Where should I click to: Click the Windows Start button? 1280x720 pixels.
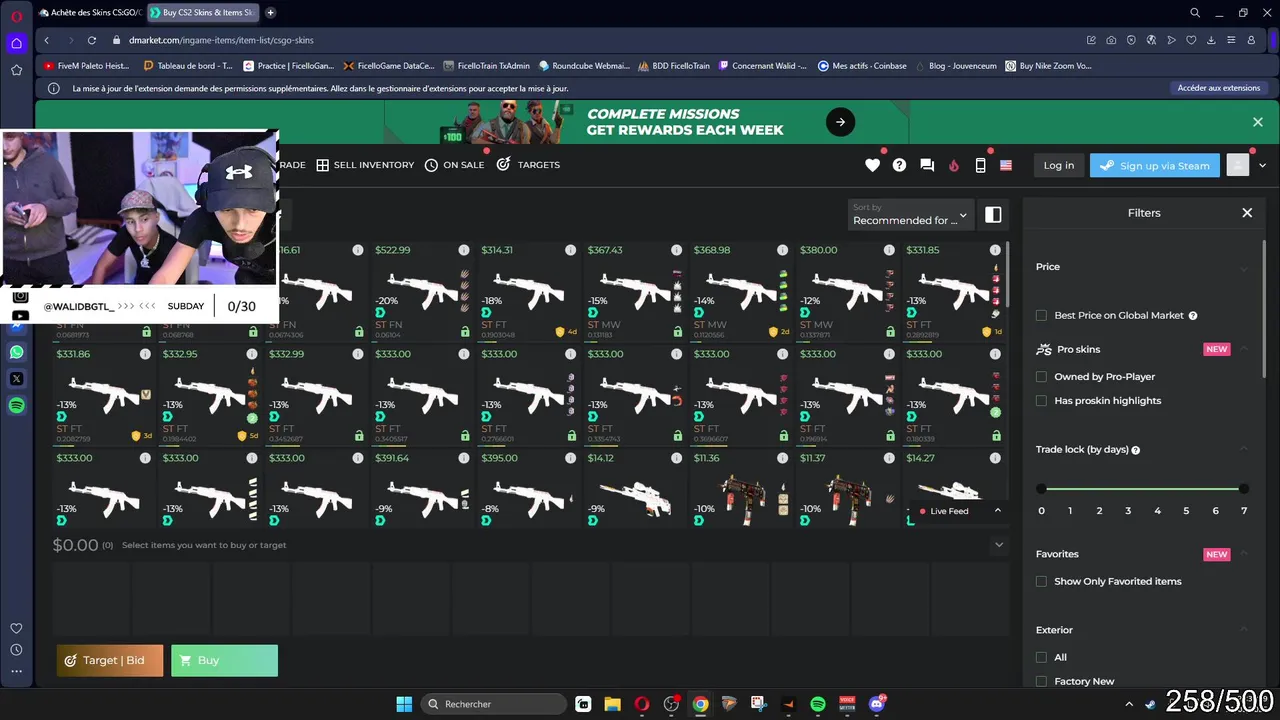404,704
